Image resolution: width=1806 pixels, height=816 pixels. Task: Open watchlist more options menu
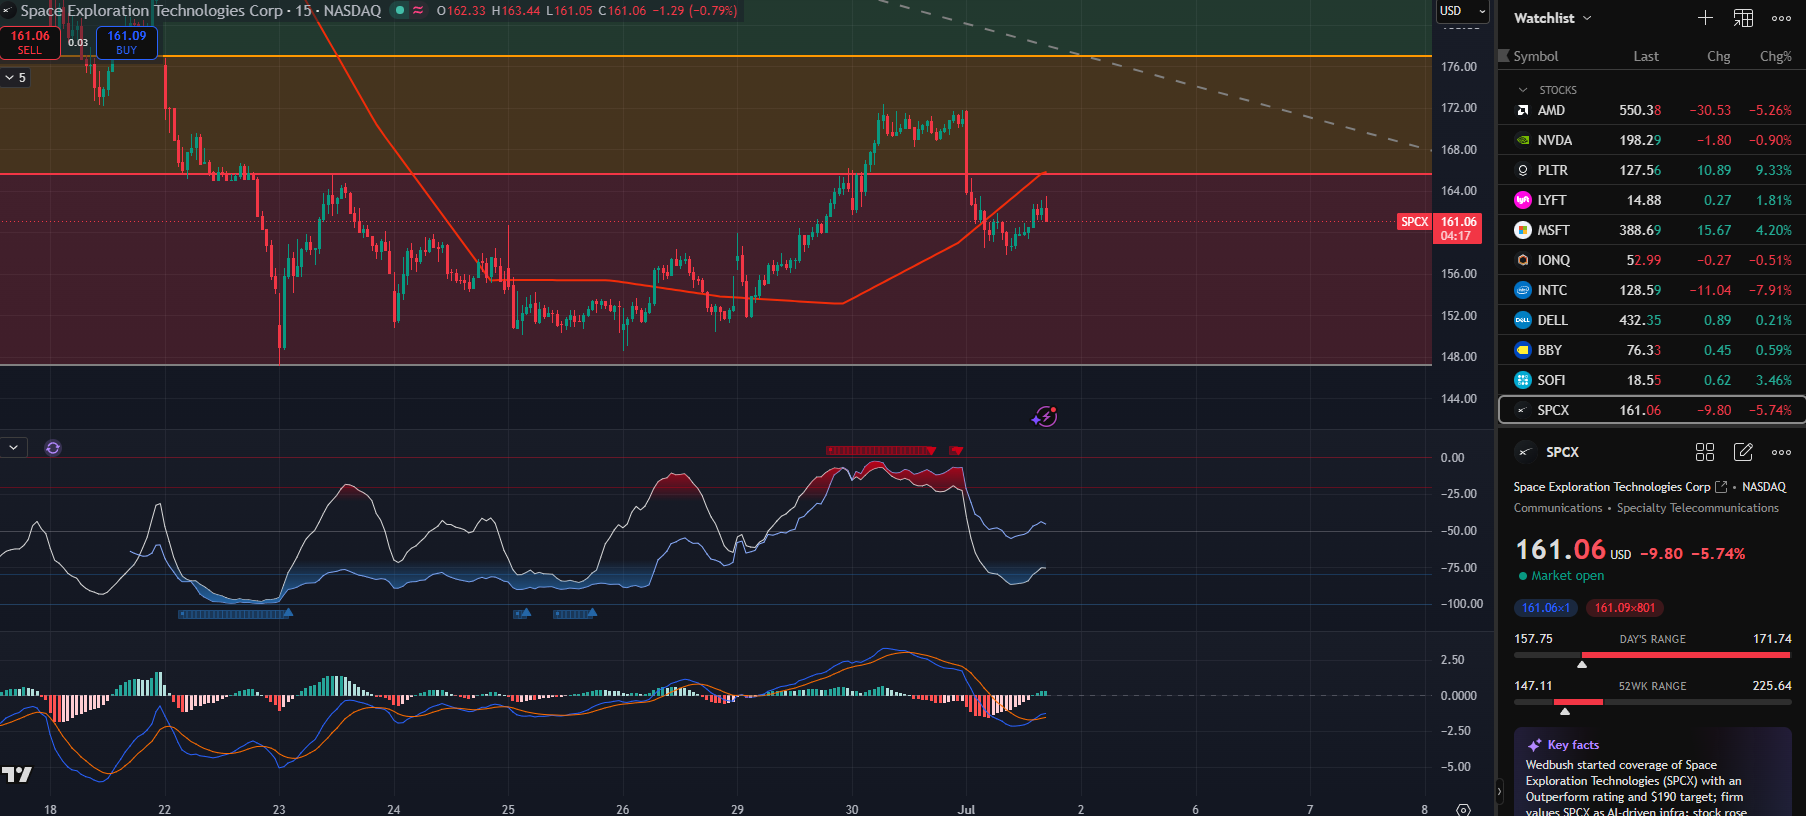1781,18
